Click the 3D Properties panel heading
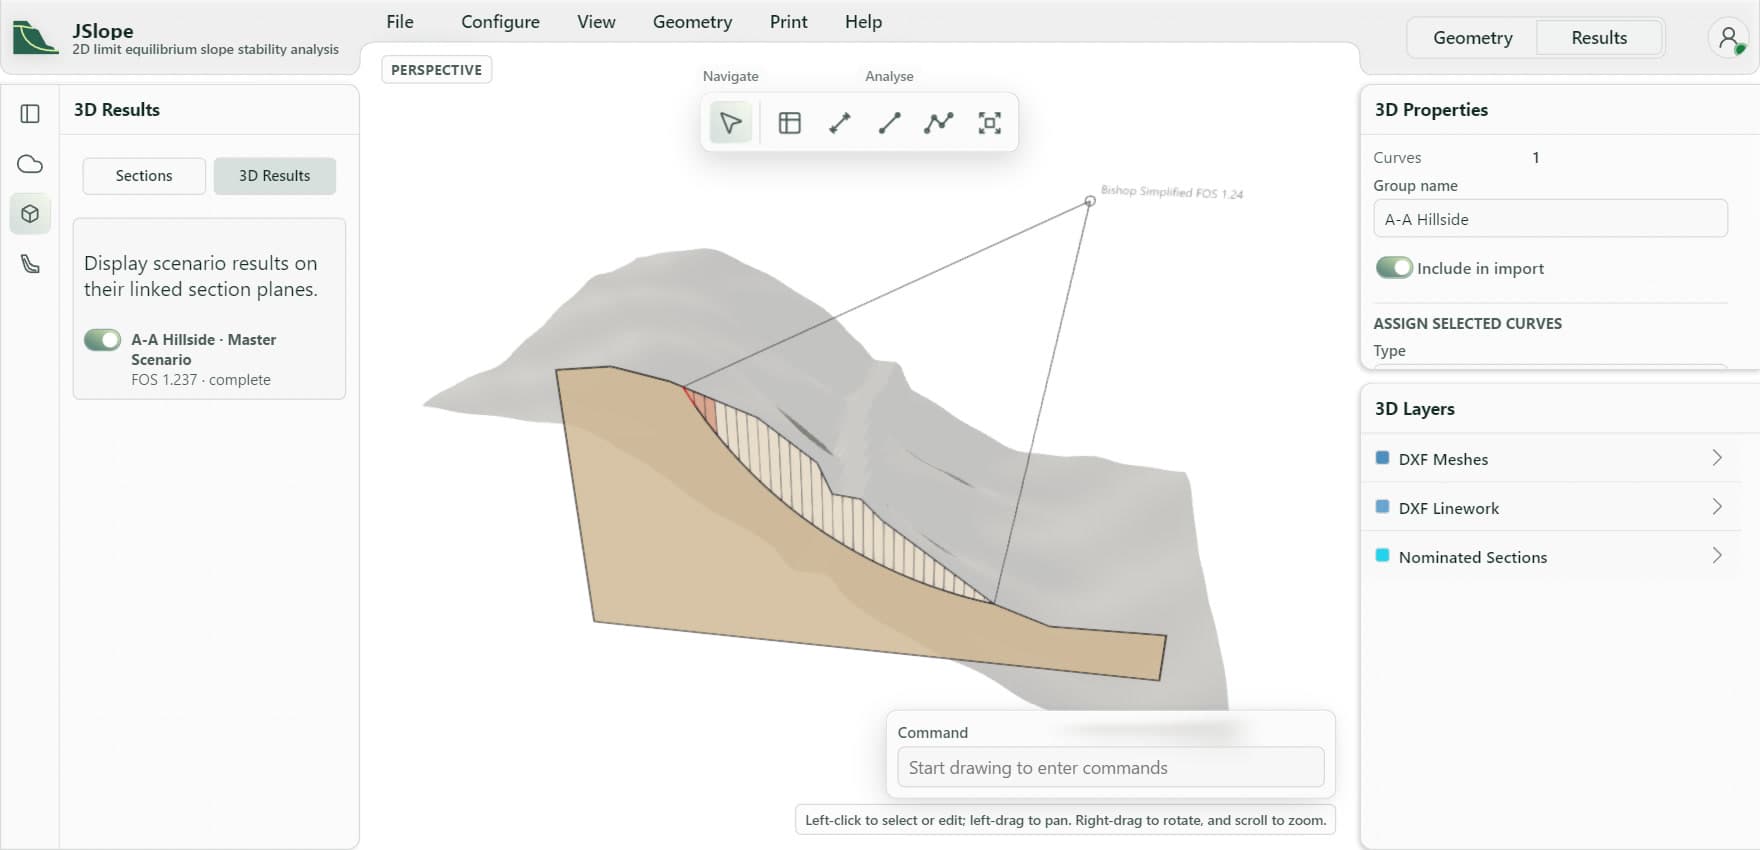This screenshot has width=1760, height=850. [x=1431, y=110]
